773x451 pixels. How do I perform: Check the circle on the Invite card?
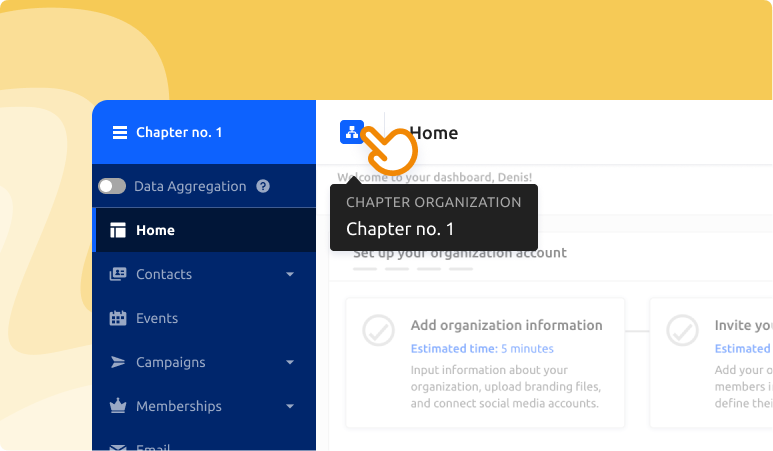tap(682, 330)
